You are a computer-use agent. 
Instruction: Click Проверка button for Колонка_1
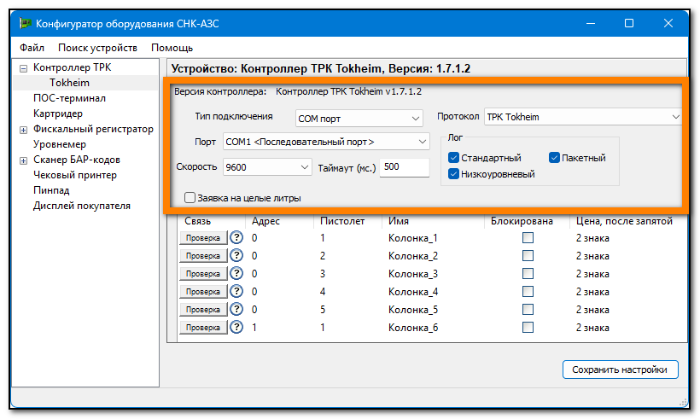tap(203, 238)
